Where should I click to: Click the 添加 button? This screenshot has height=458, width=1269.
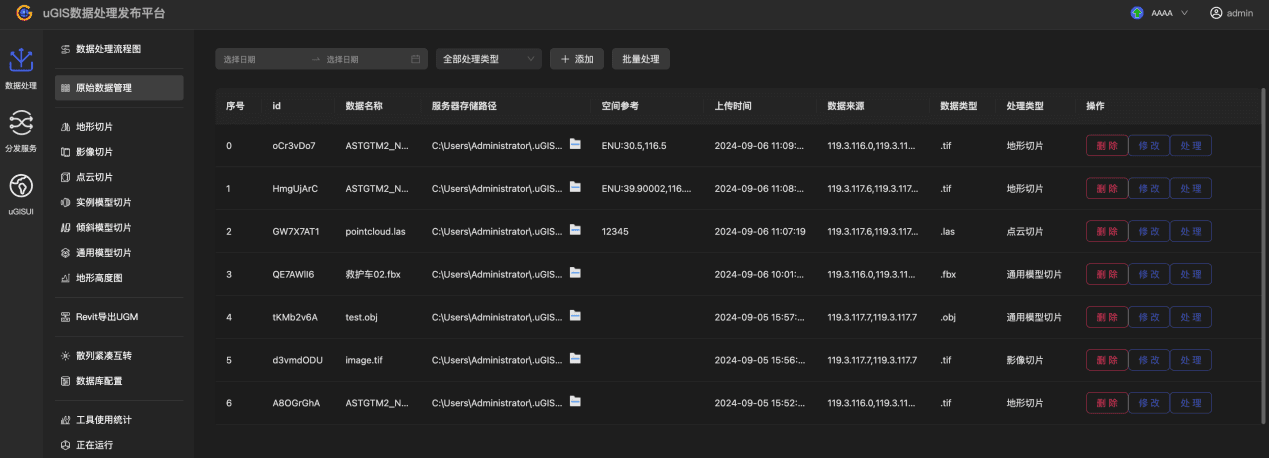pos(576,59)
